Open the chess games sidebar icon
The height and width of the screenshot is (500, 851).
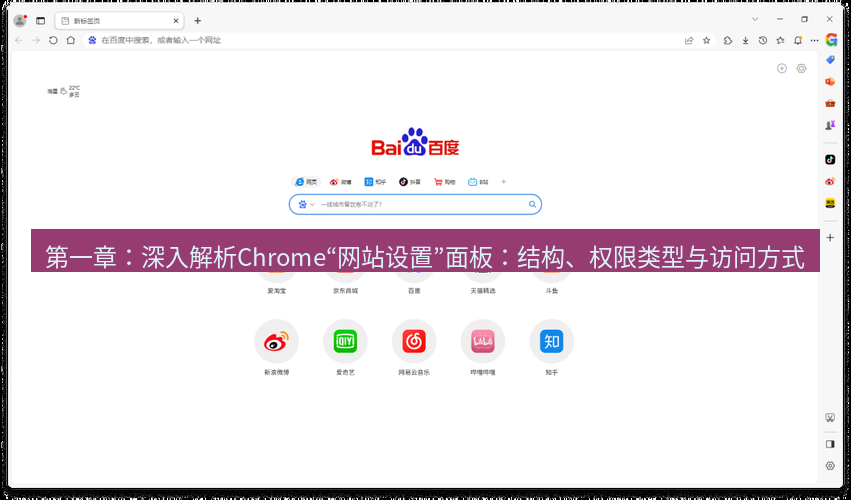830,125
